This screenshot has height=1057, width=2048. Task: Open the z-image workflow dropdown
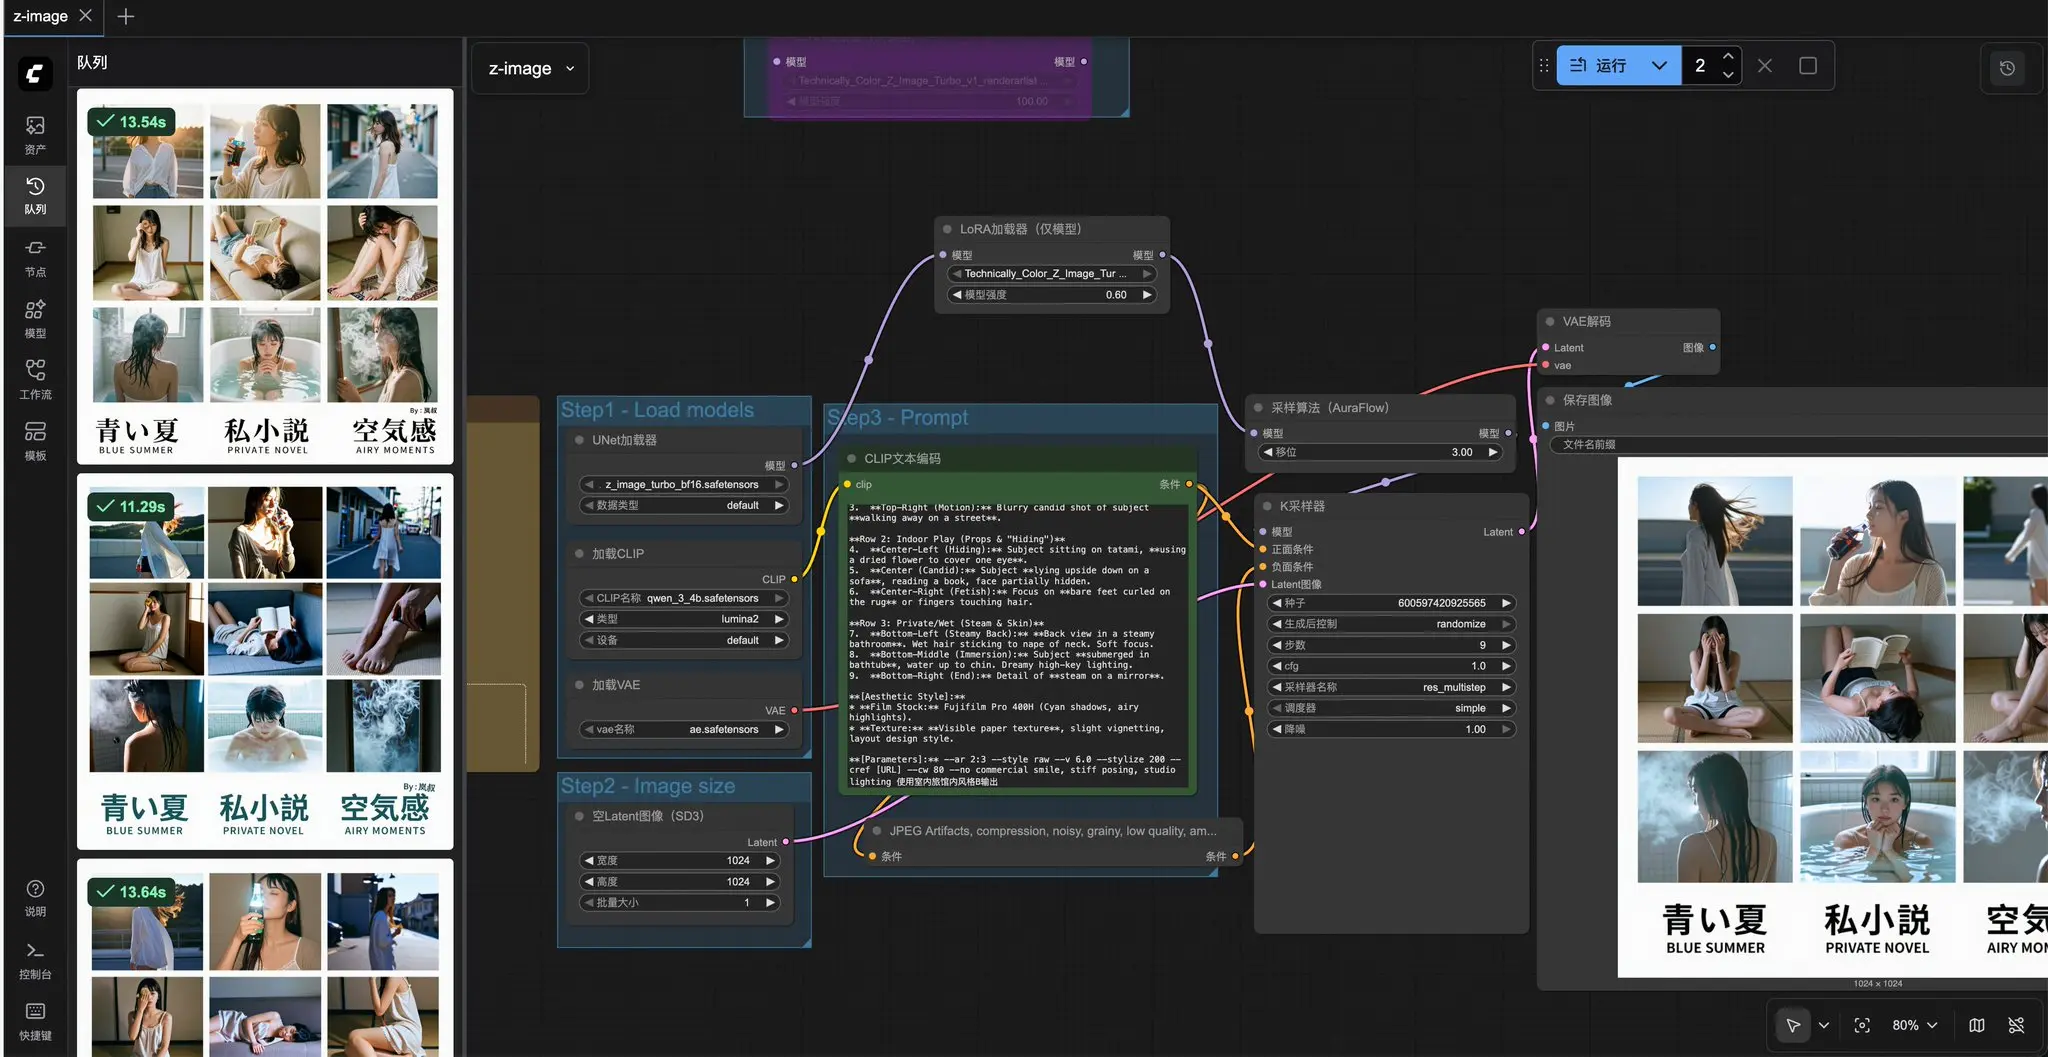pyautogui.click(x=530, y=68)
